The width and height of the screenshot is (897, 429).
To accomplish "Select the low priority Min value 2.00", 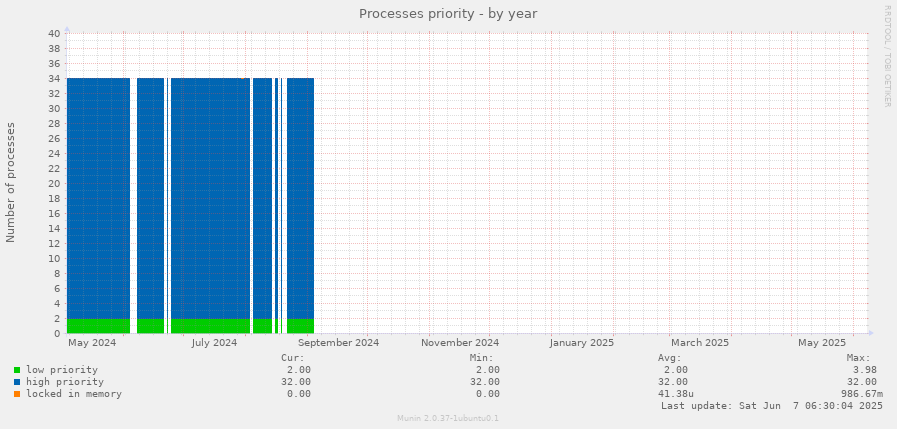I will [x=487, y=370].
